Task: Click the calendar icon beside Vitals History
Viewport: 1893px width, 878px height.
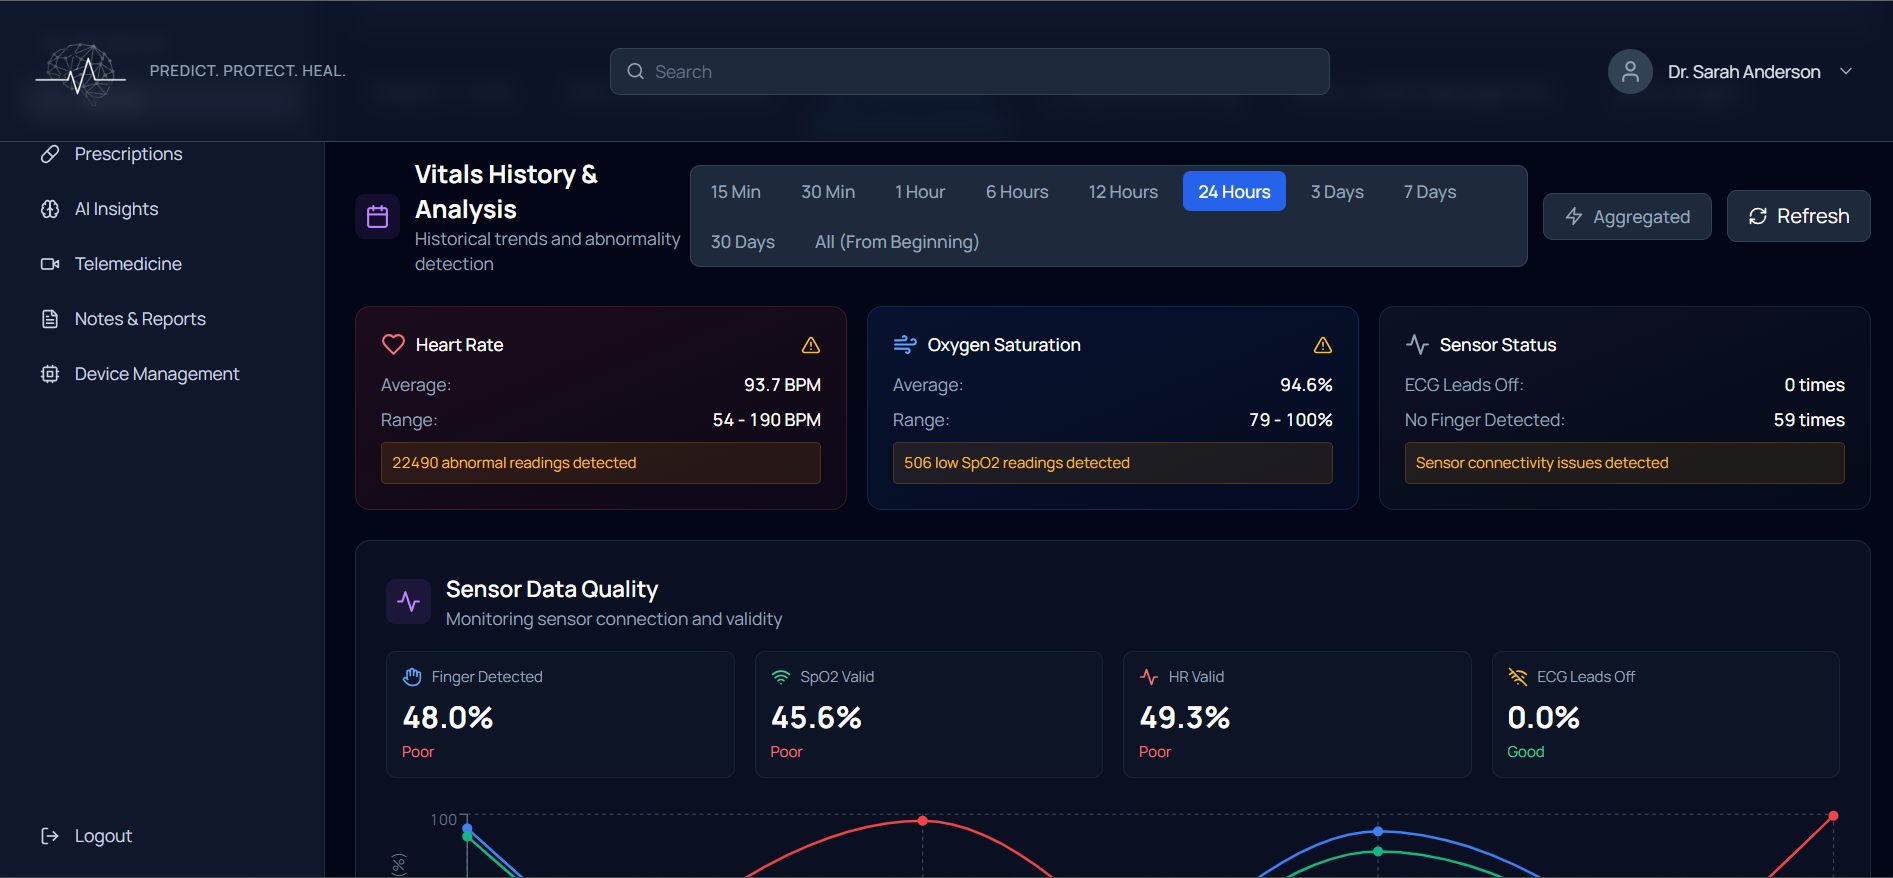Action: (x=377, y=217)
